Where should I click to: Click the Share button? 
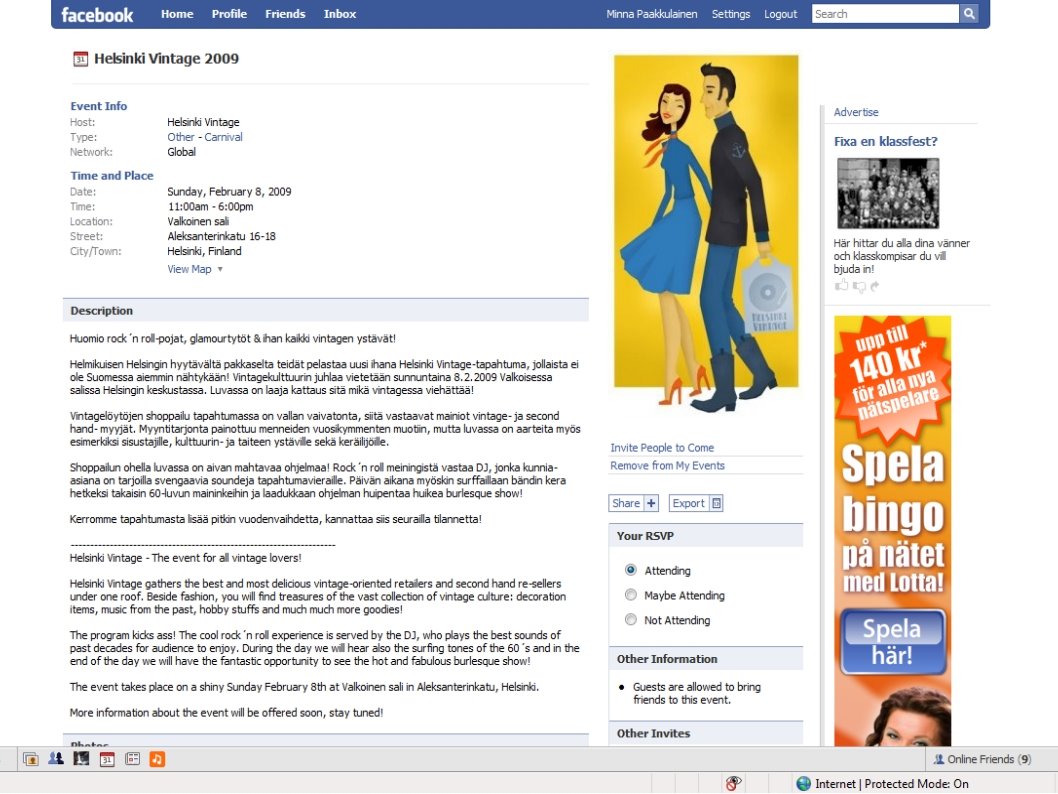[634, 503]
